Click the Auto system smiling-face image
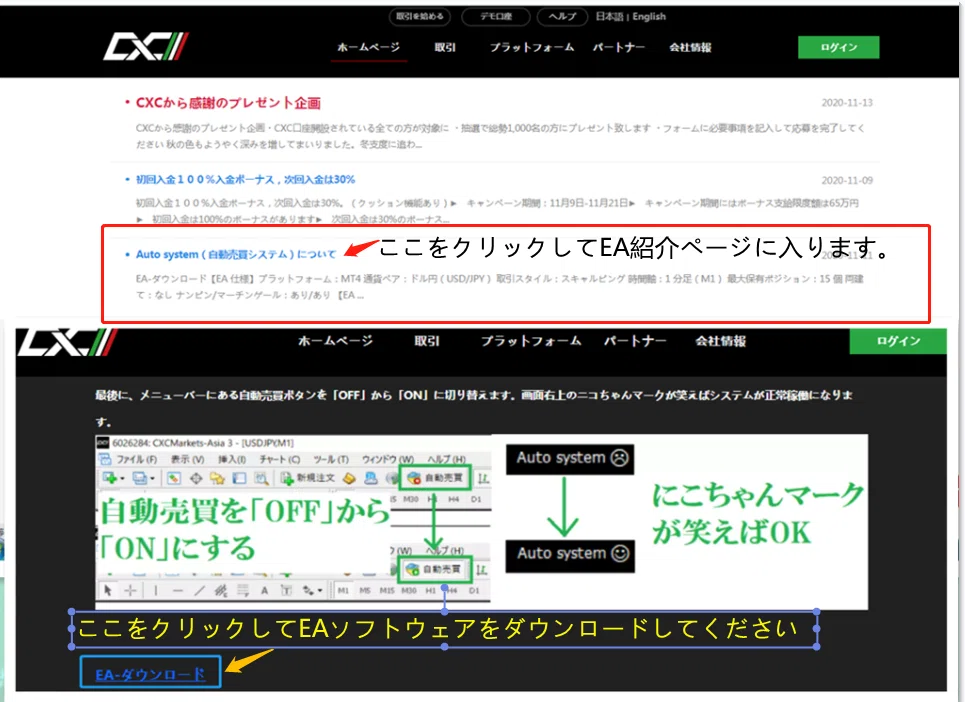 coord(570,556)
